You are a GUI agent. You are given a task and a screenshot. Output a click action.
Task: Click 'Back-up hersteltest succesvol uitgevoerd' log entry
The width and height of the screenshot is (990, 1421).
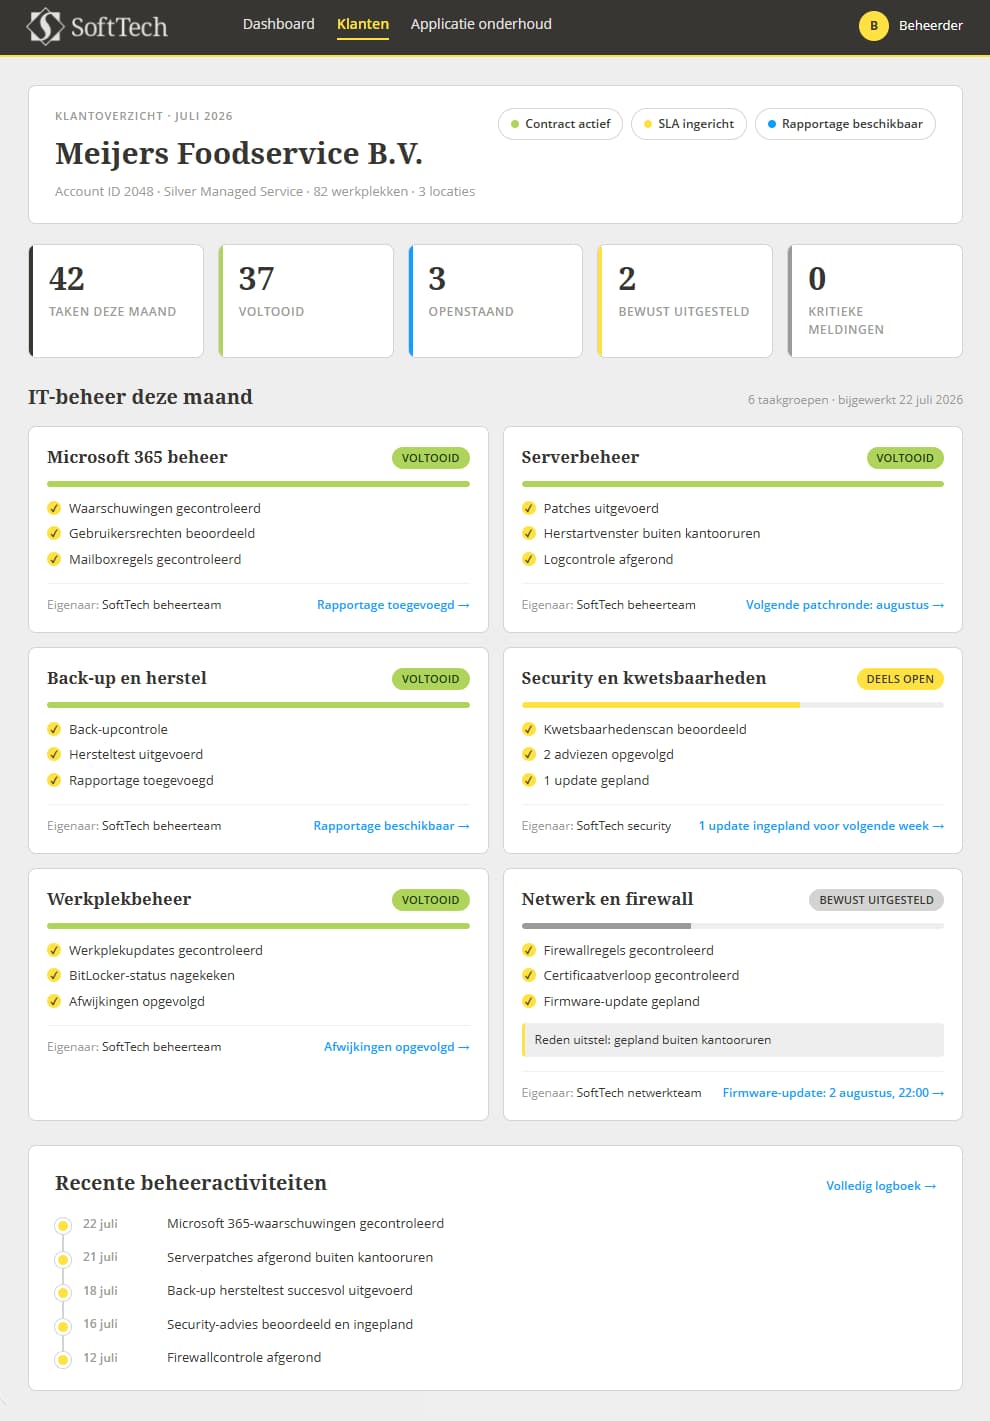point(290,1291)
